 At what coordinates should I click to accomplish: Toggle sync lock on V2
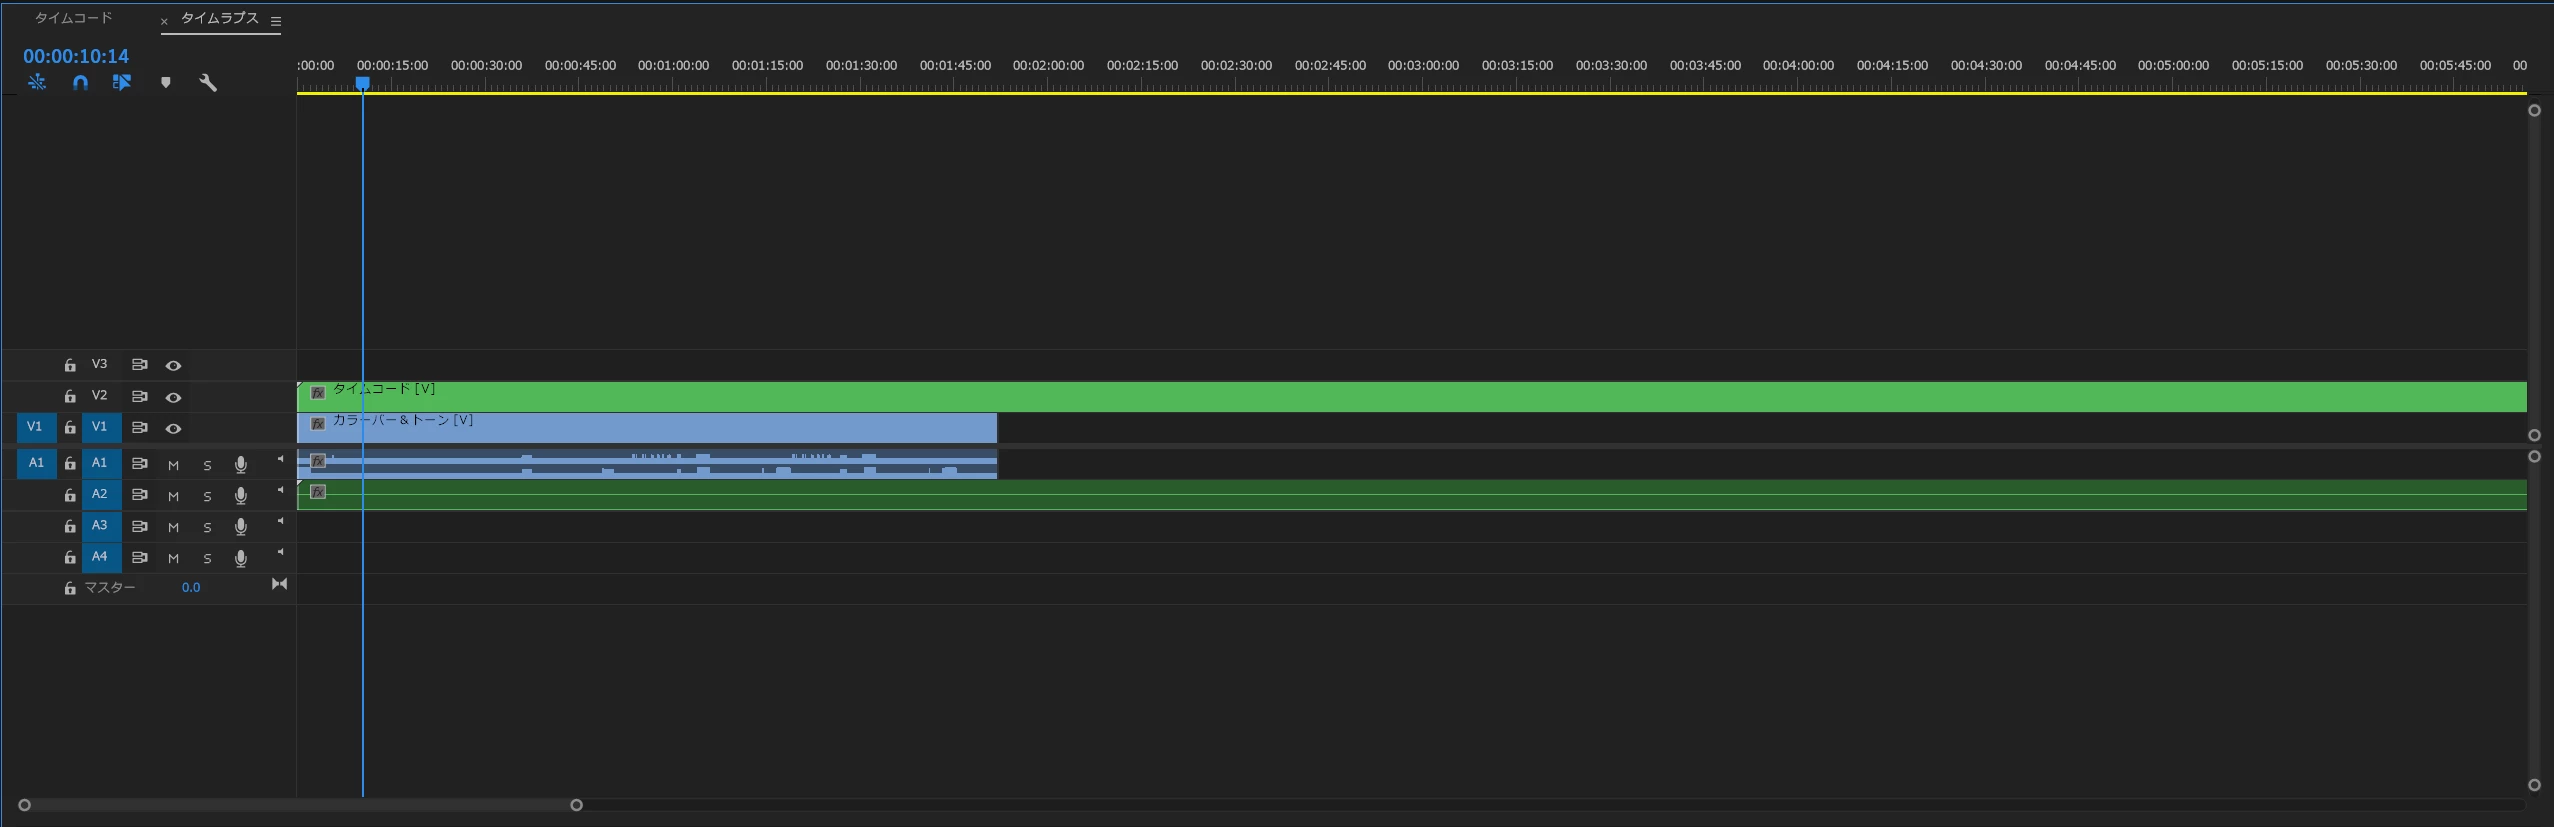pyautogui.click(x=140, y=396)
